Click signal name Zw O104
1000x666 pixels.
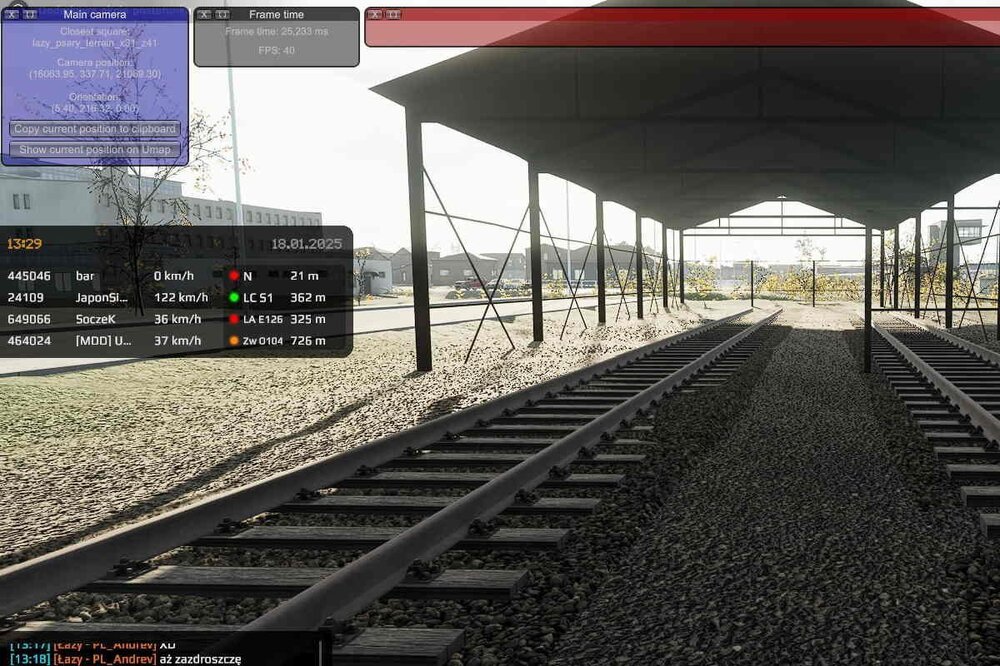(x=263, y=341)
